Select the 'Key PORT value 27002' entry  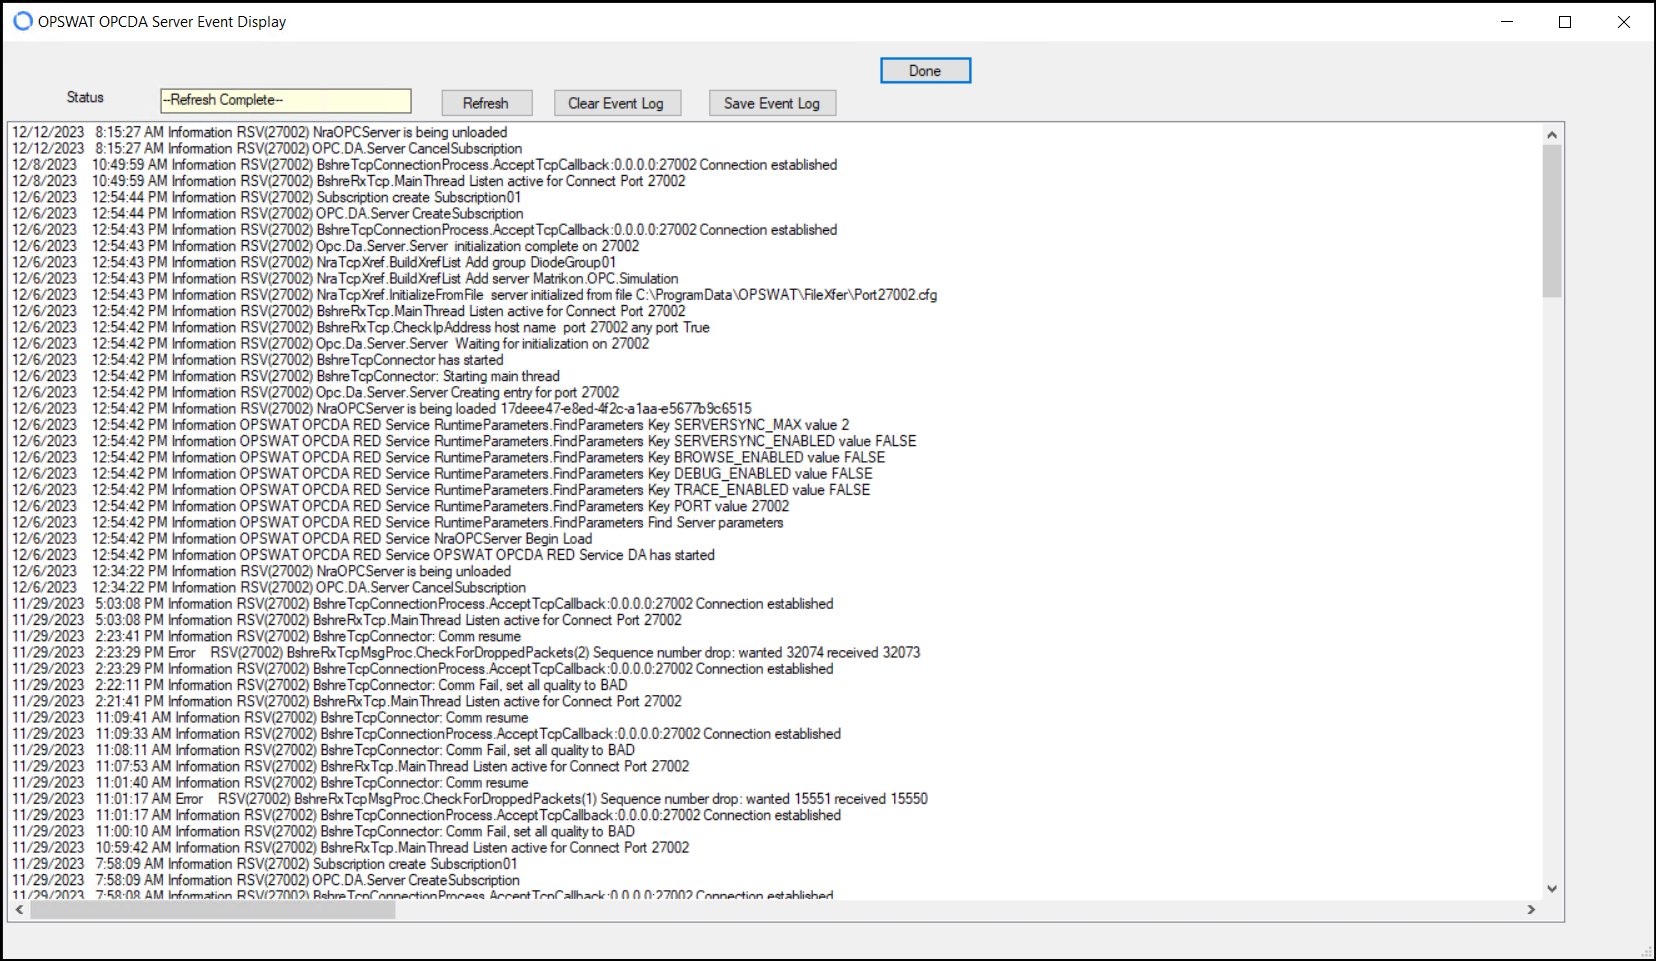401,506
